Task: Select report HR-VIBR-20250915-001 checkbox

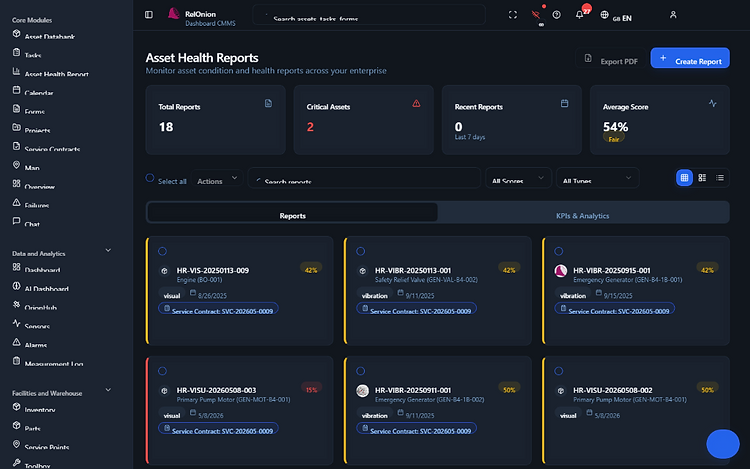Action: (559, 251)
